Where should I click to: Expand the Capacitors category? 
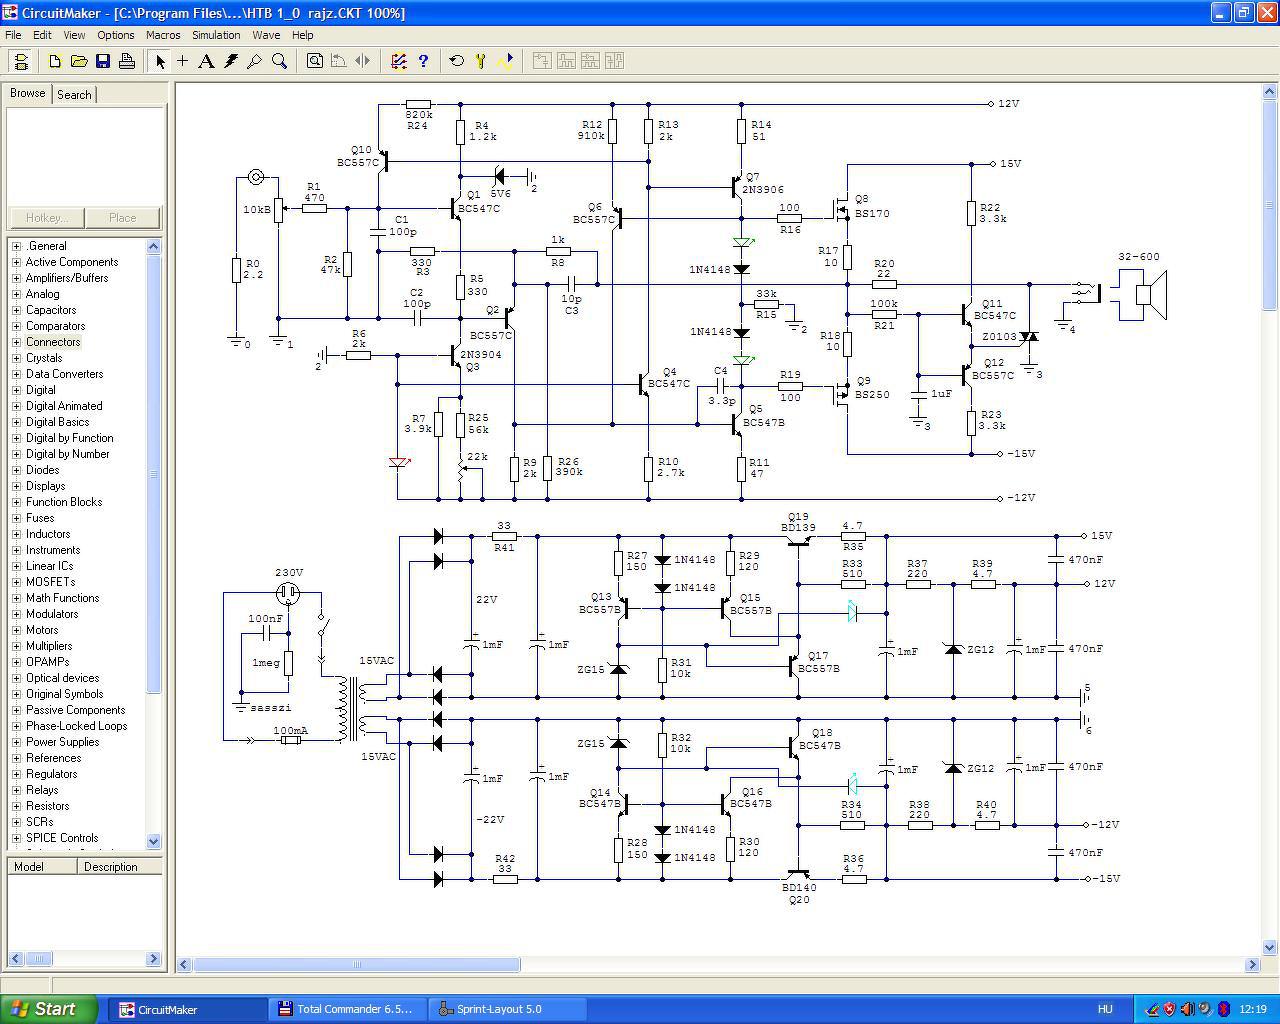click(16, 310)
